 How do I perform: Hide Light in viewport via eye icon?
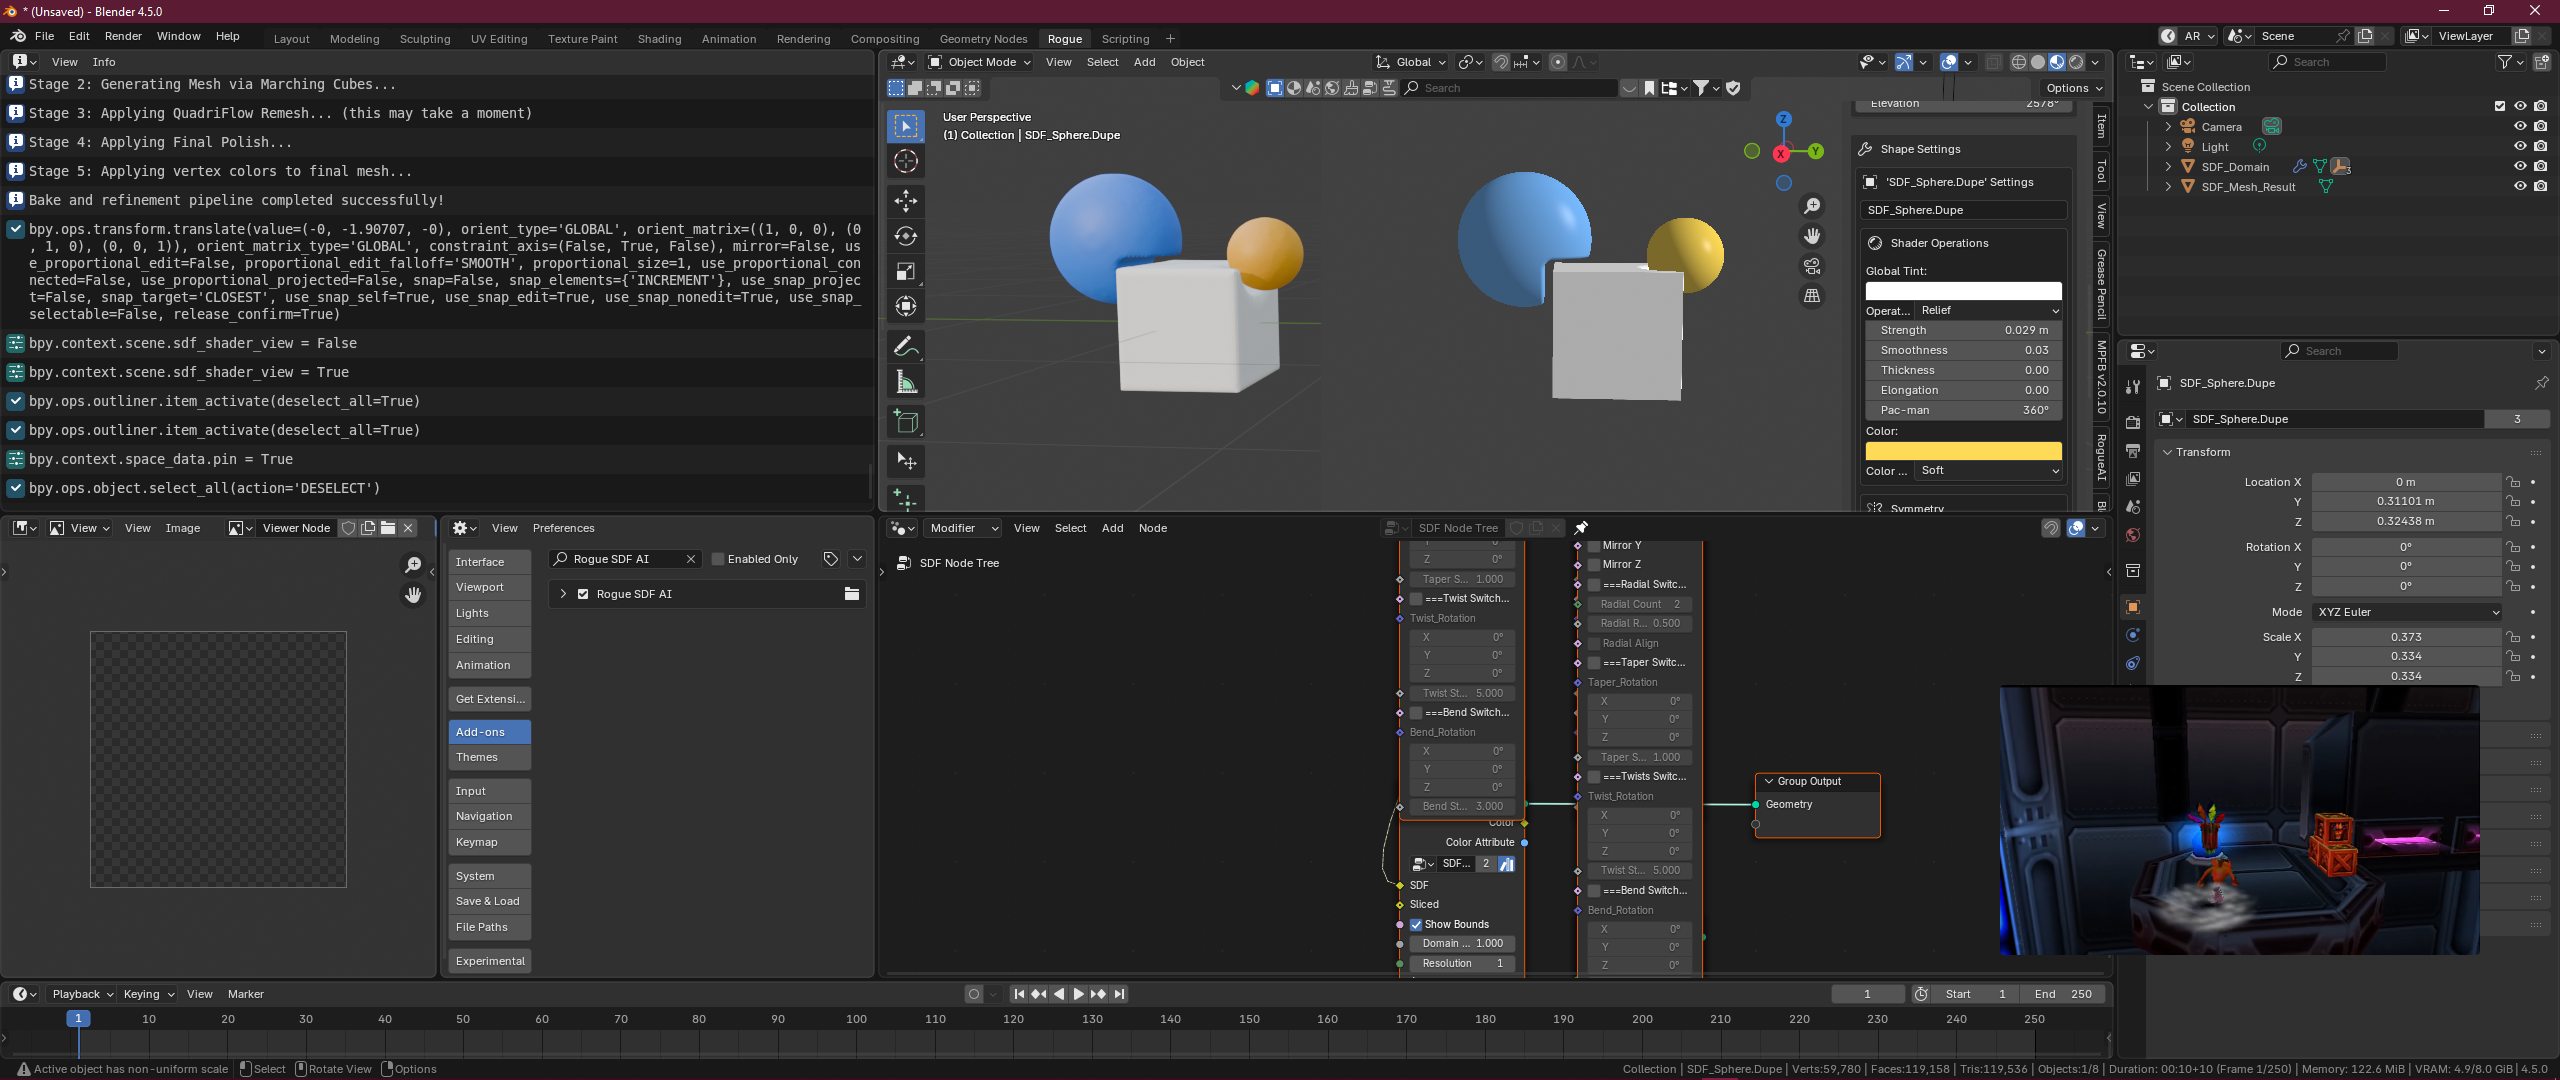click(x=2520, y=147)
